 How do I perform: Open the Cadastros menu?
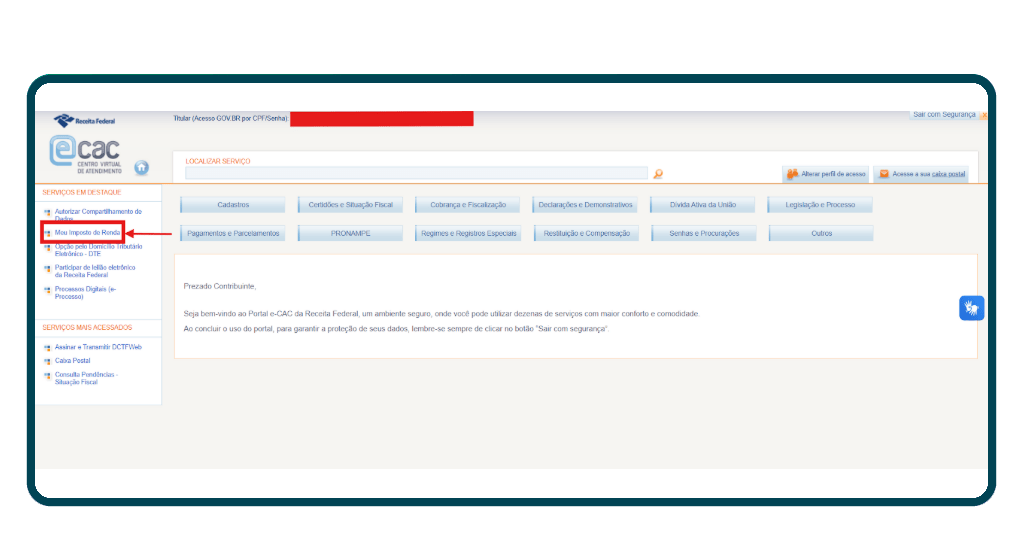(x=233, y=205)
